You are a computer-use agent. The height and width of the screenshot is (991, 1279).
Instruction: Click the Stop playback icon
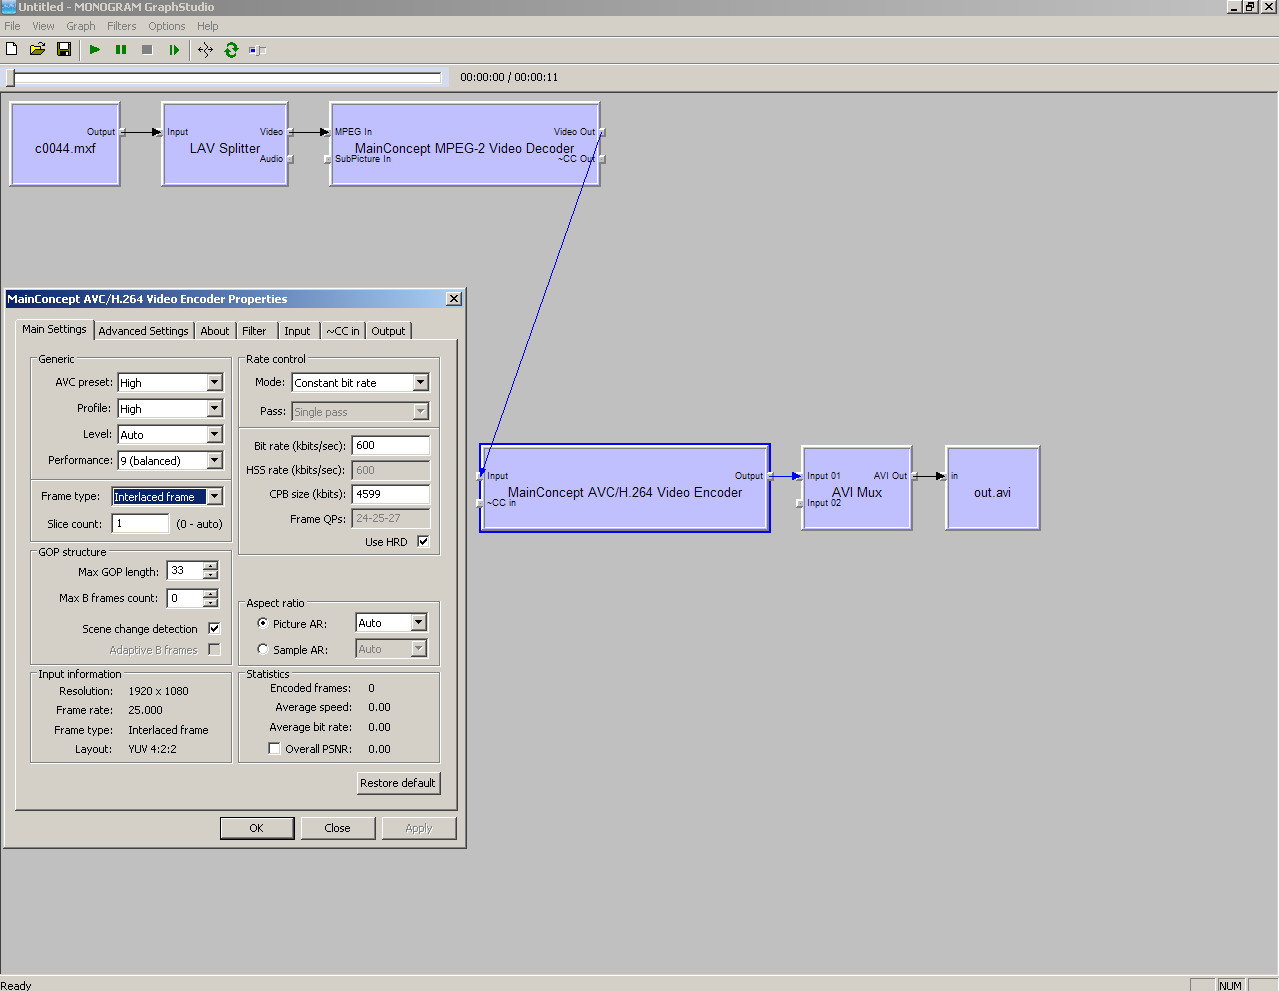pyautogui.click(x=147, y=49)
